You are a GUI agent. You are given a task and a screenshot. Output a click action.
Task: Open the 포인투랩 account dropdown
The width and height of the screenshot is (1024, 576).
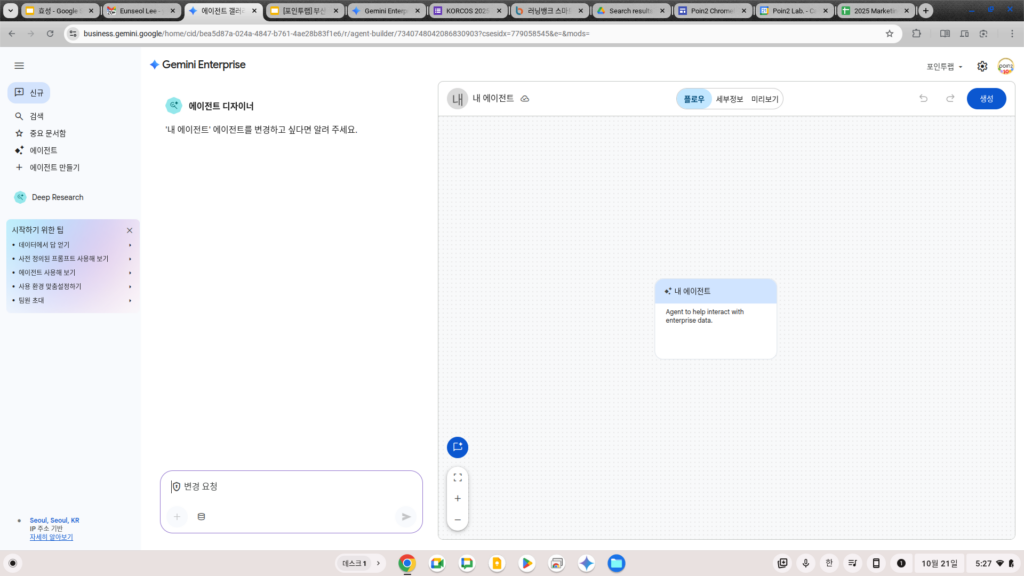point(945,67)
